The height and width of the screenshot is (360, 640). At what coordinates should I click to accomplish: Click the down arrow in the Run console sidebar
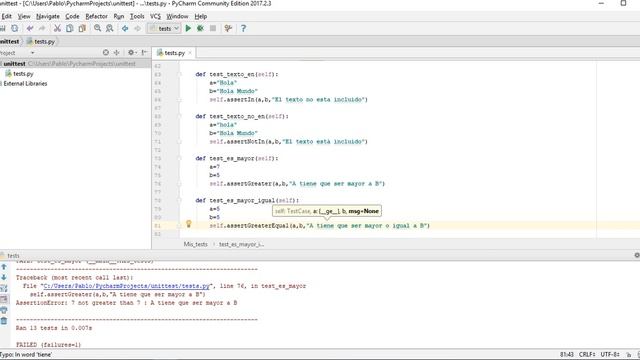pos(4,278)
